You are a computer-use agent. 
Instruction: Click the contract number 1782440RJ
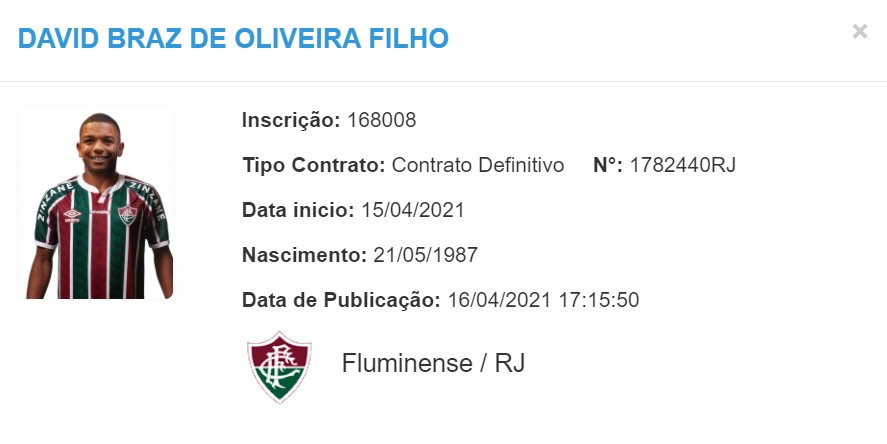click(682, 165)
